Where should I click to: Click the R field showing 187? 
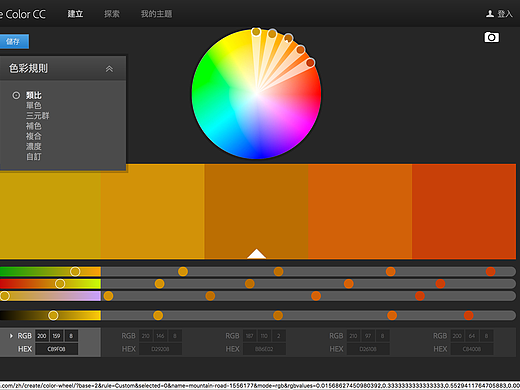point(250,336)
